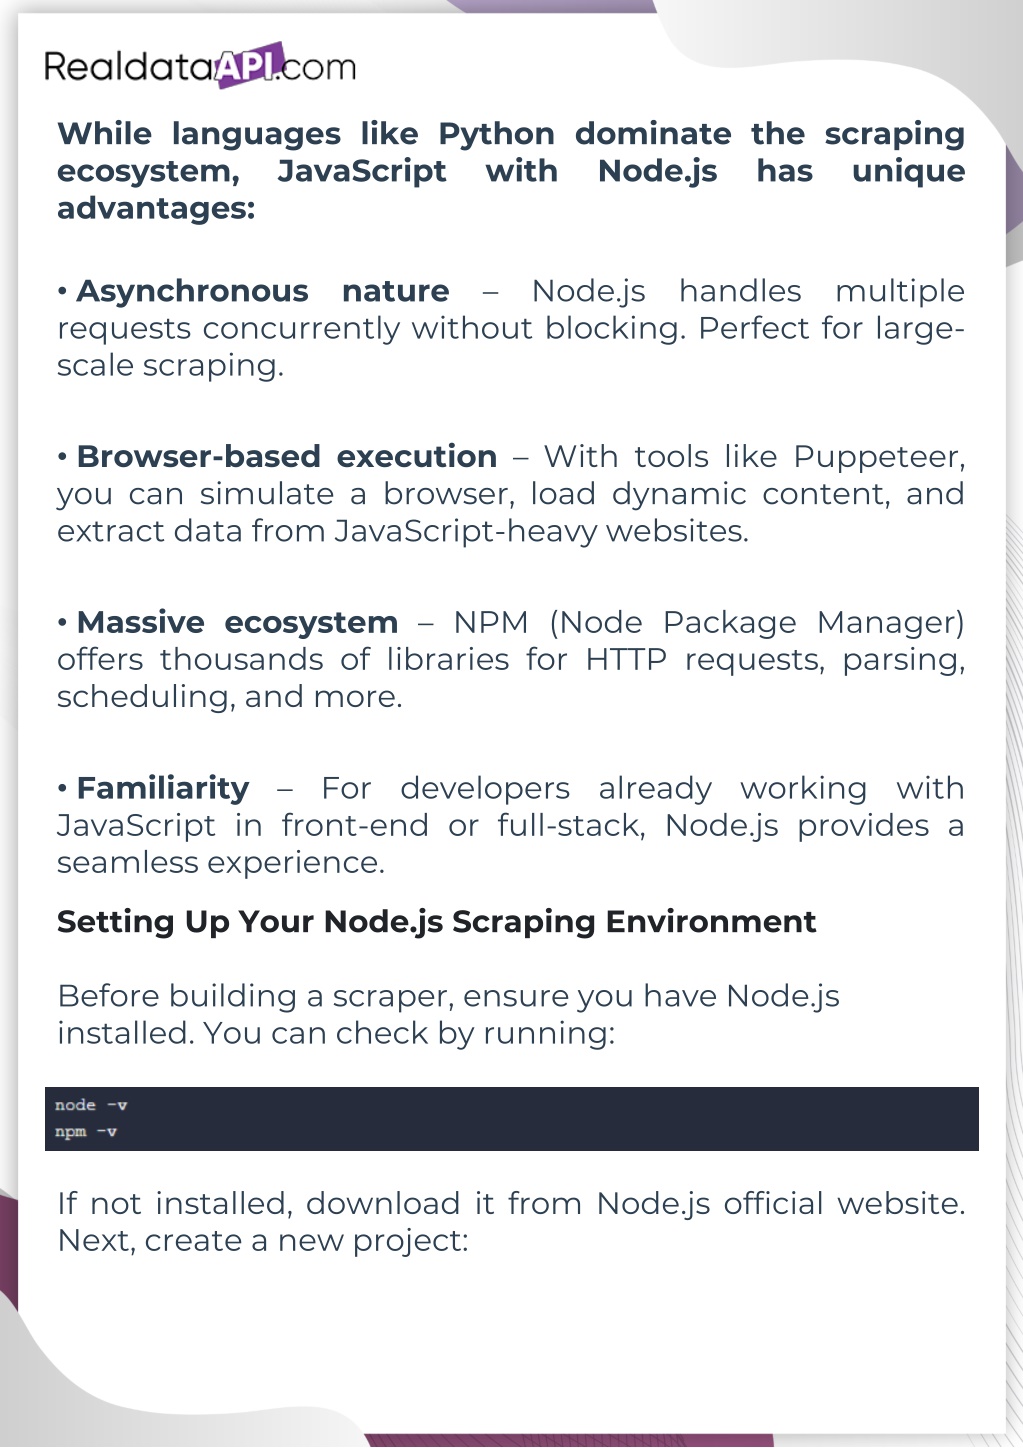The width and height of the screenshot is (1023, 1448).
Task: Click "Node.js official website" text
Action: click(x=780, y=1203)
